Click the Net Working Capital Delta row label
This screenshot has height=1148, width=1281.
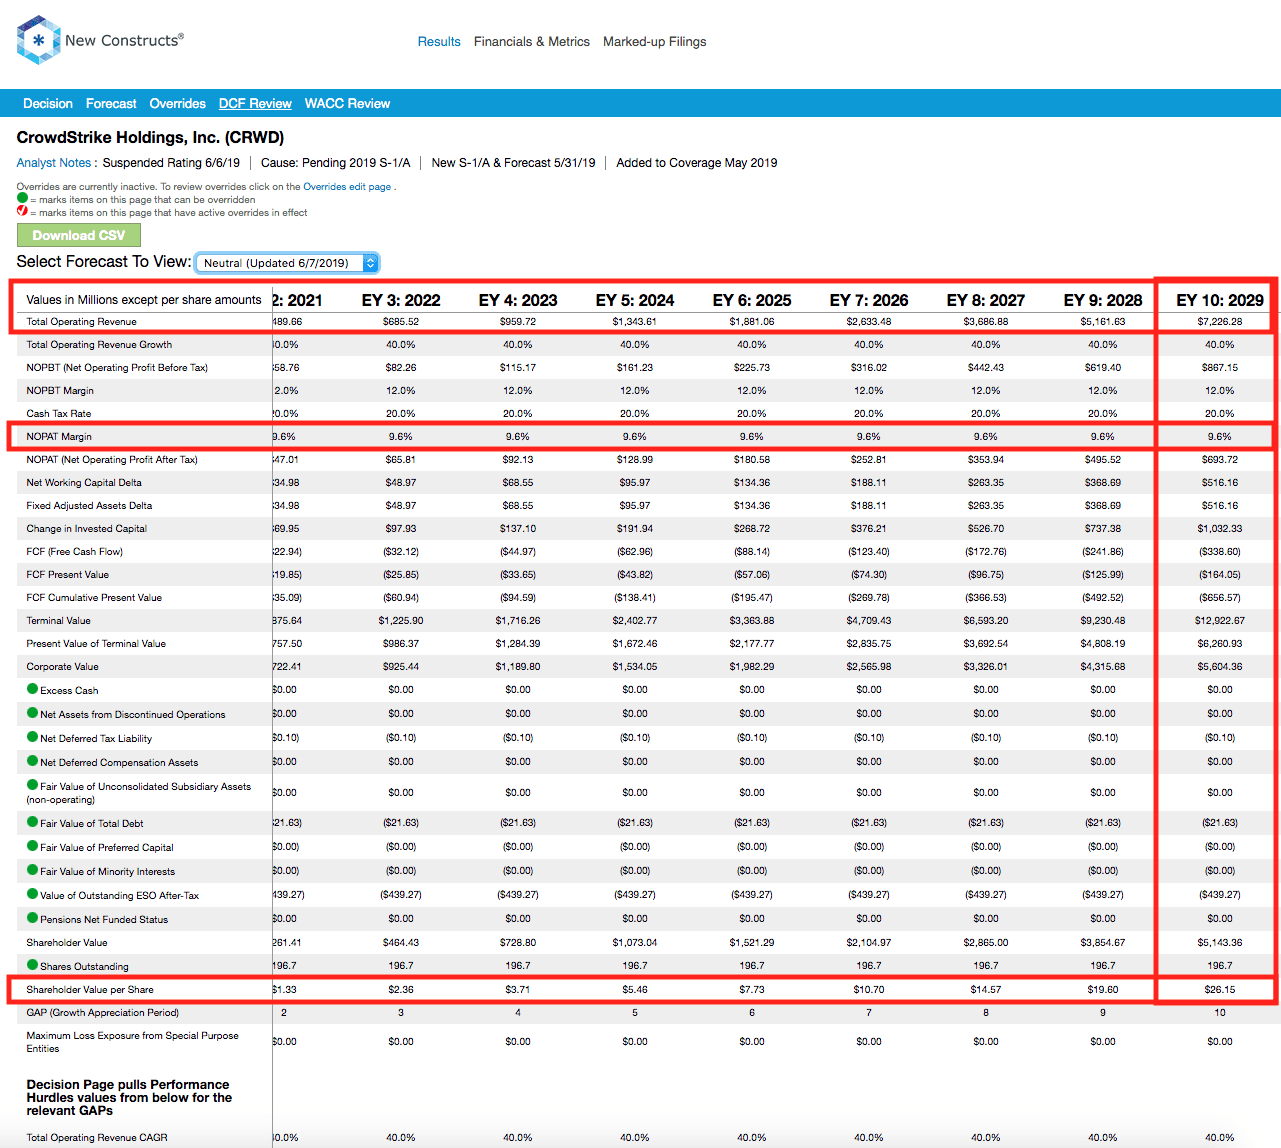pos(84,483)
